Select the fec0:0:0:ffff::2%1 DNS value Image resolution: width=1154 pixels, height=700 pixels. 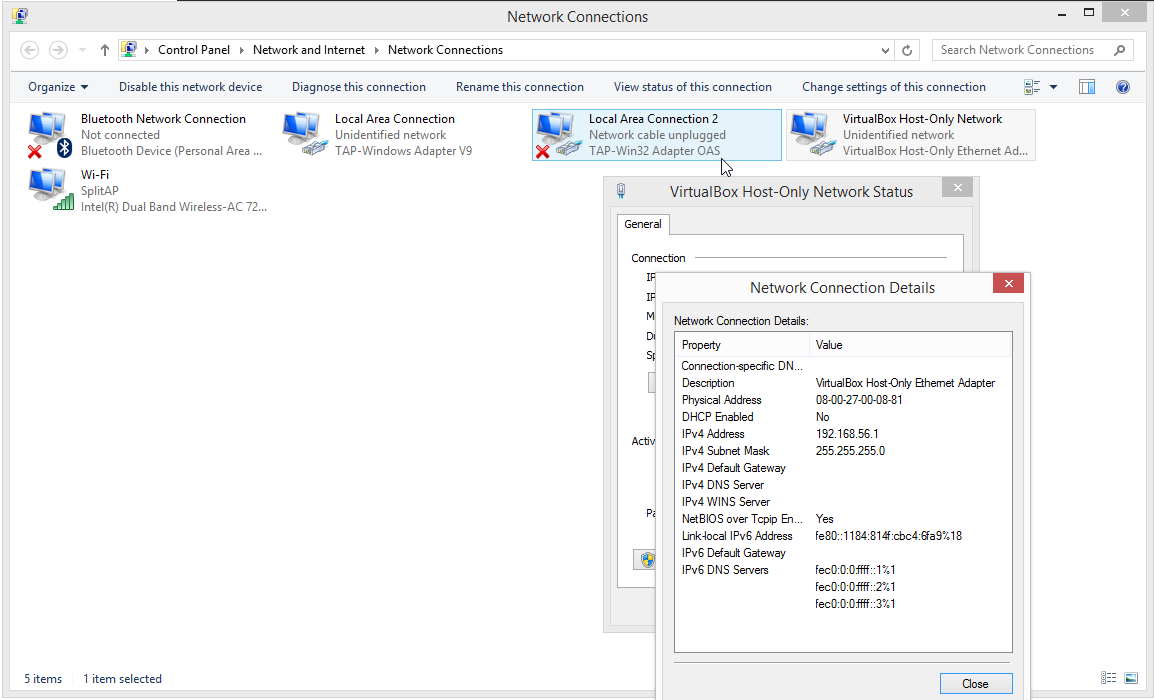click(855, 587)
